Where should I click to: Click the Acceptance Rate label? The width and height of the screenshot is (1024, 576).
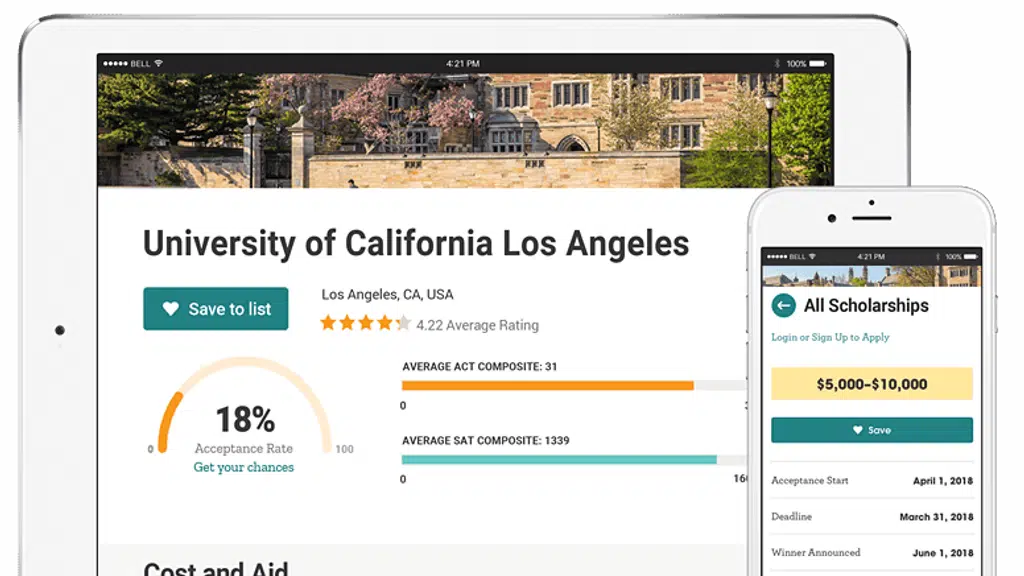(x=244, y=449)
